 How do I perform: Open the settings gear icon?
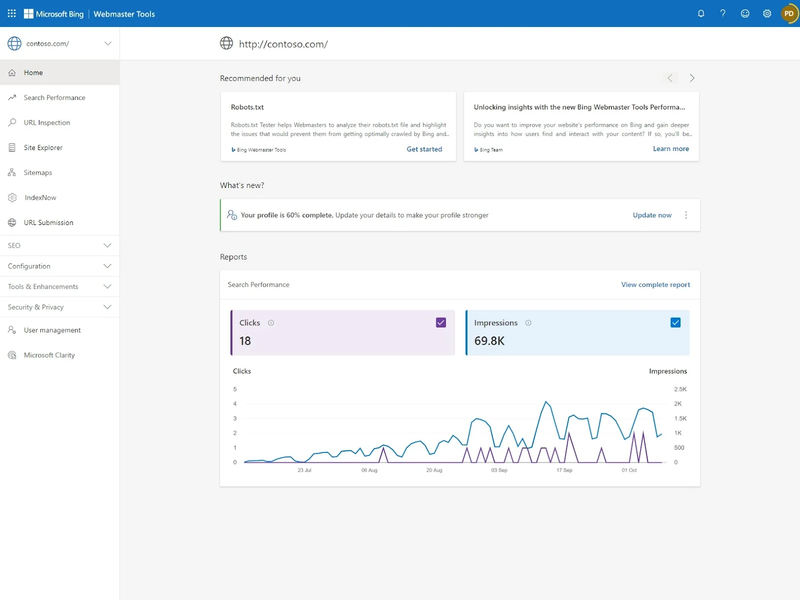click(767, 14)
